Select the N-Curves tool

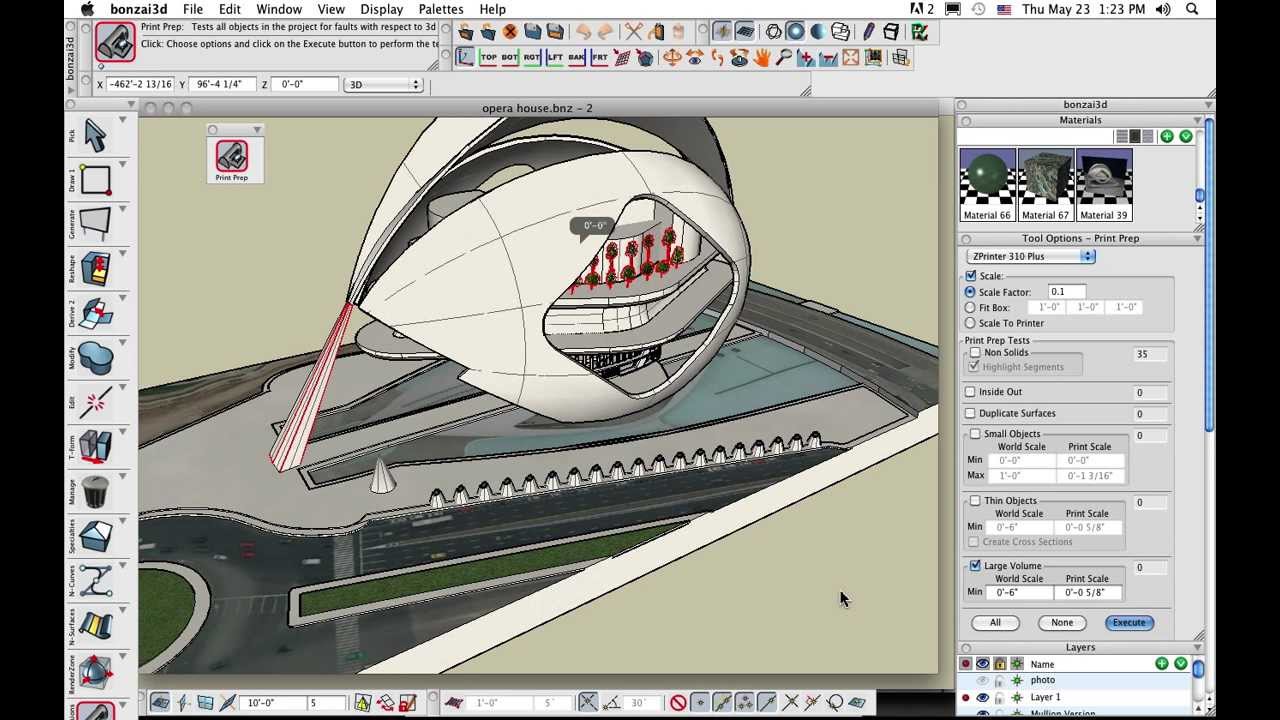pos(95,580)
